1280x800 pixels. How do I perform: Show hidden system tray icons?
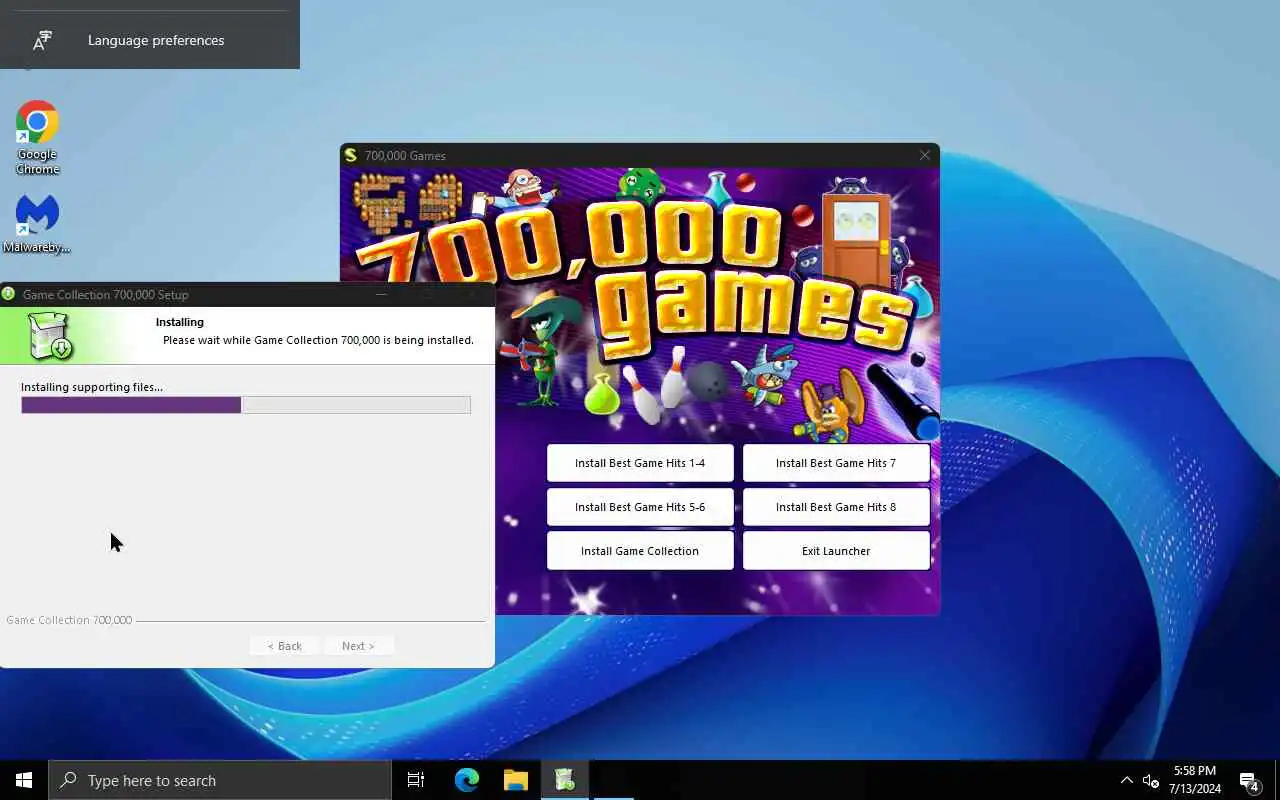1126,780
